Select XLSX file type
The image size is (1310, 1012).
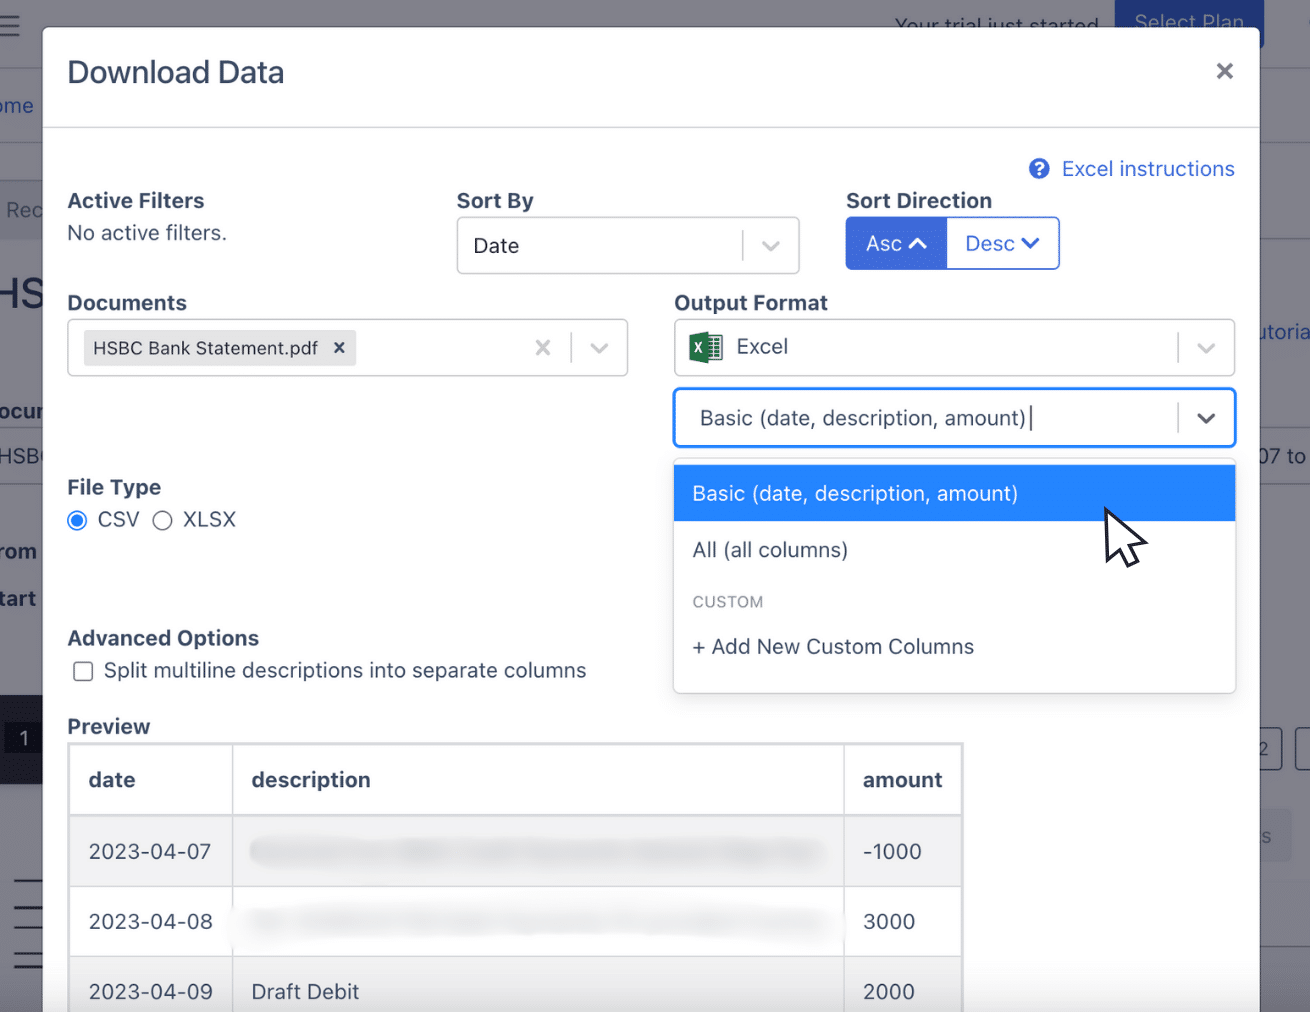click(x=162, y=520)
